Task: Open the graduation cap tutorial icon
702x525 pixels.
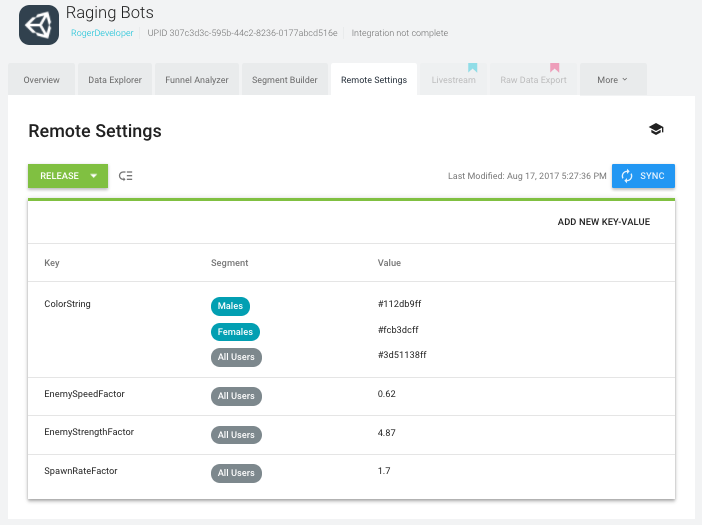Action: pos(656,130)
